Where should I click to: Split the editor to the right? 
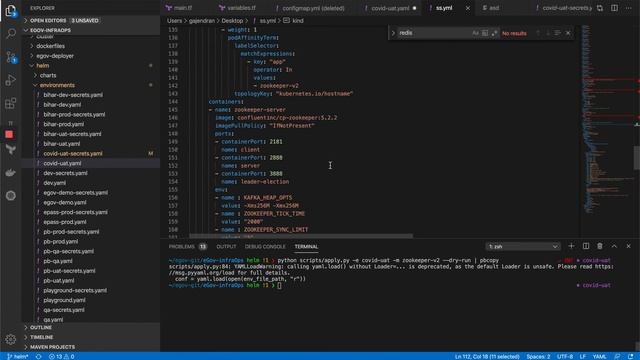tap(614, 8)
